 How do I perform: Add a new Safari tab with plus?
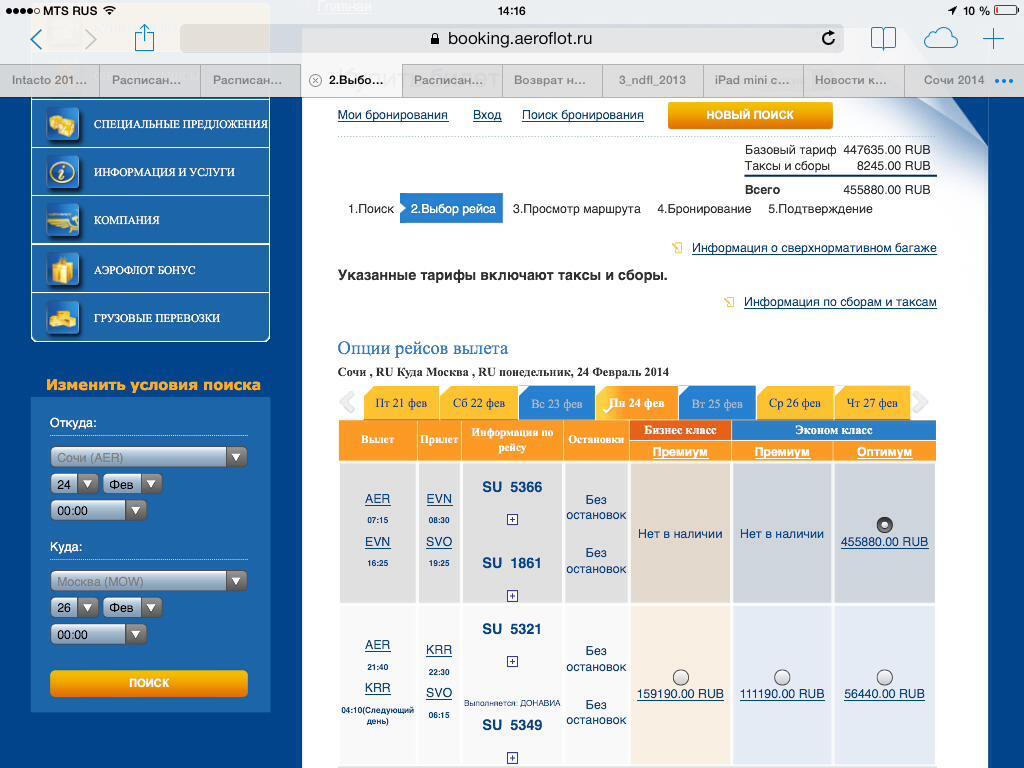pyautogui.click(x=993, y=39)
